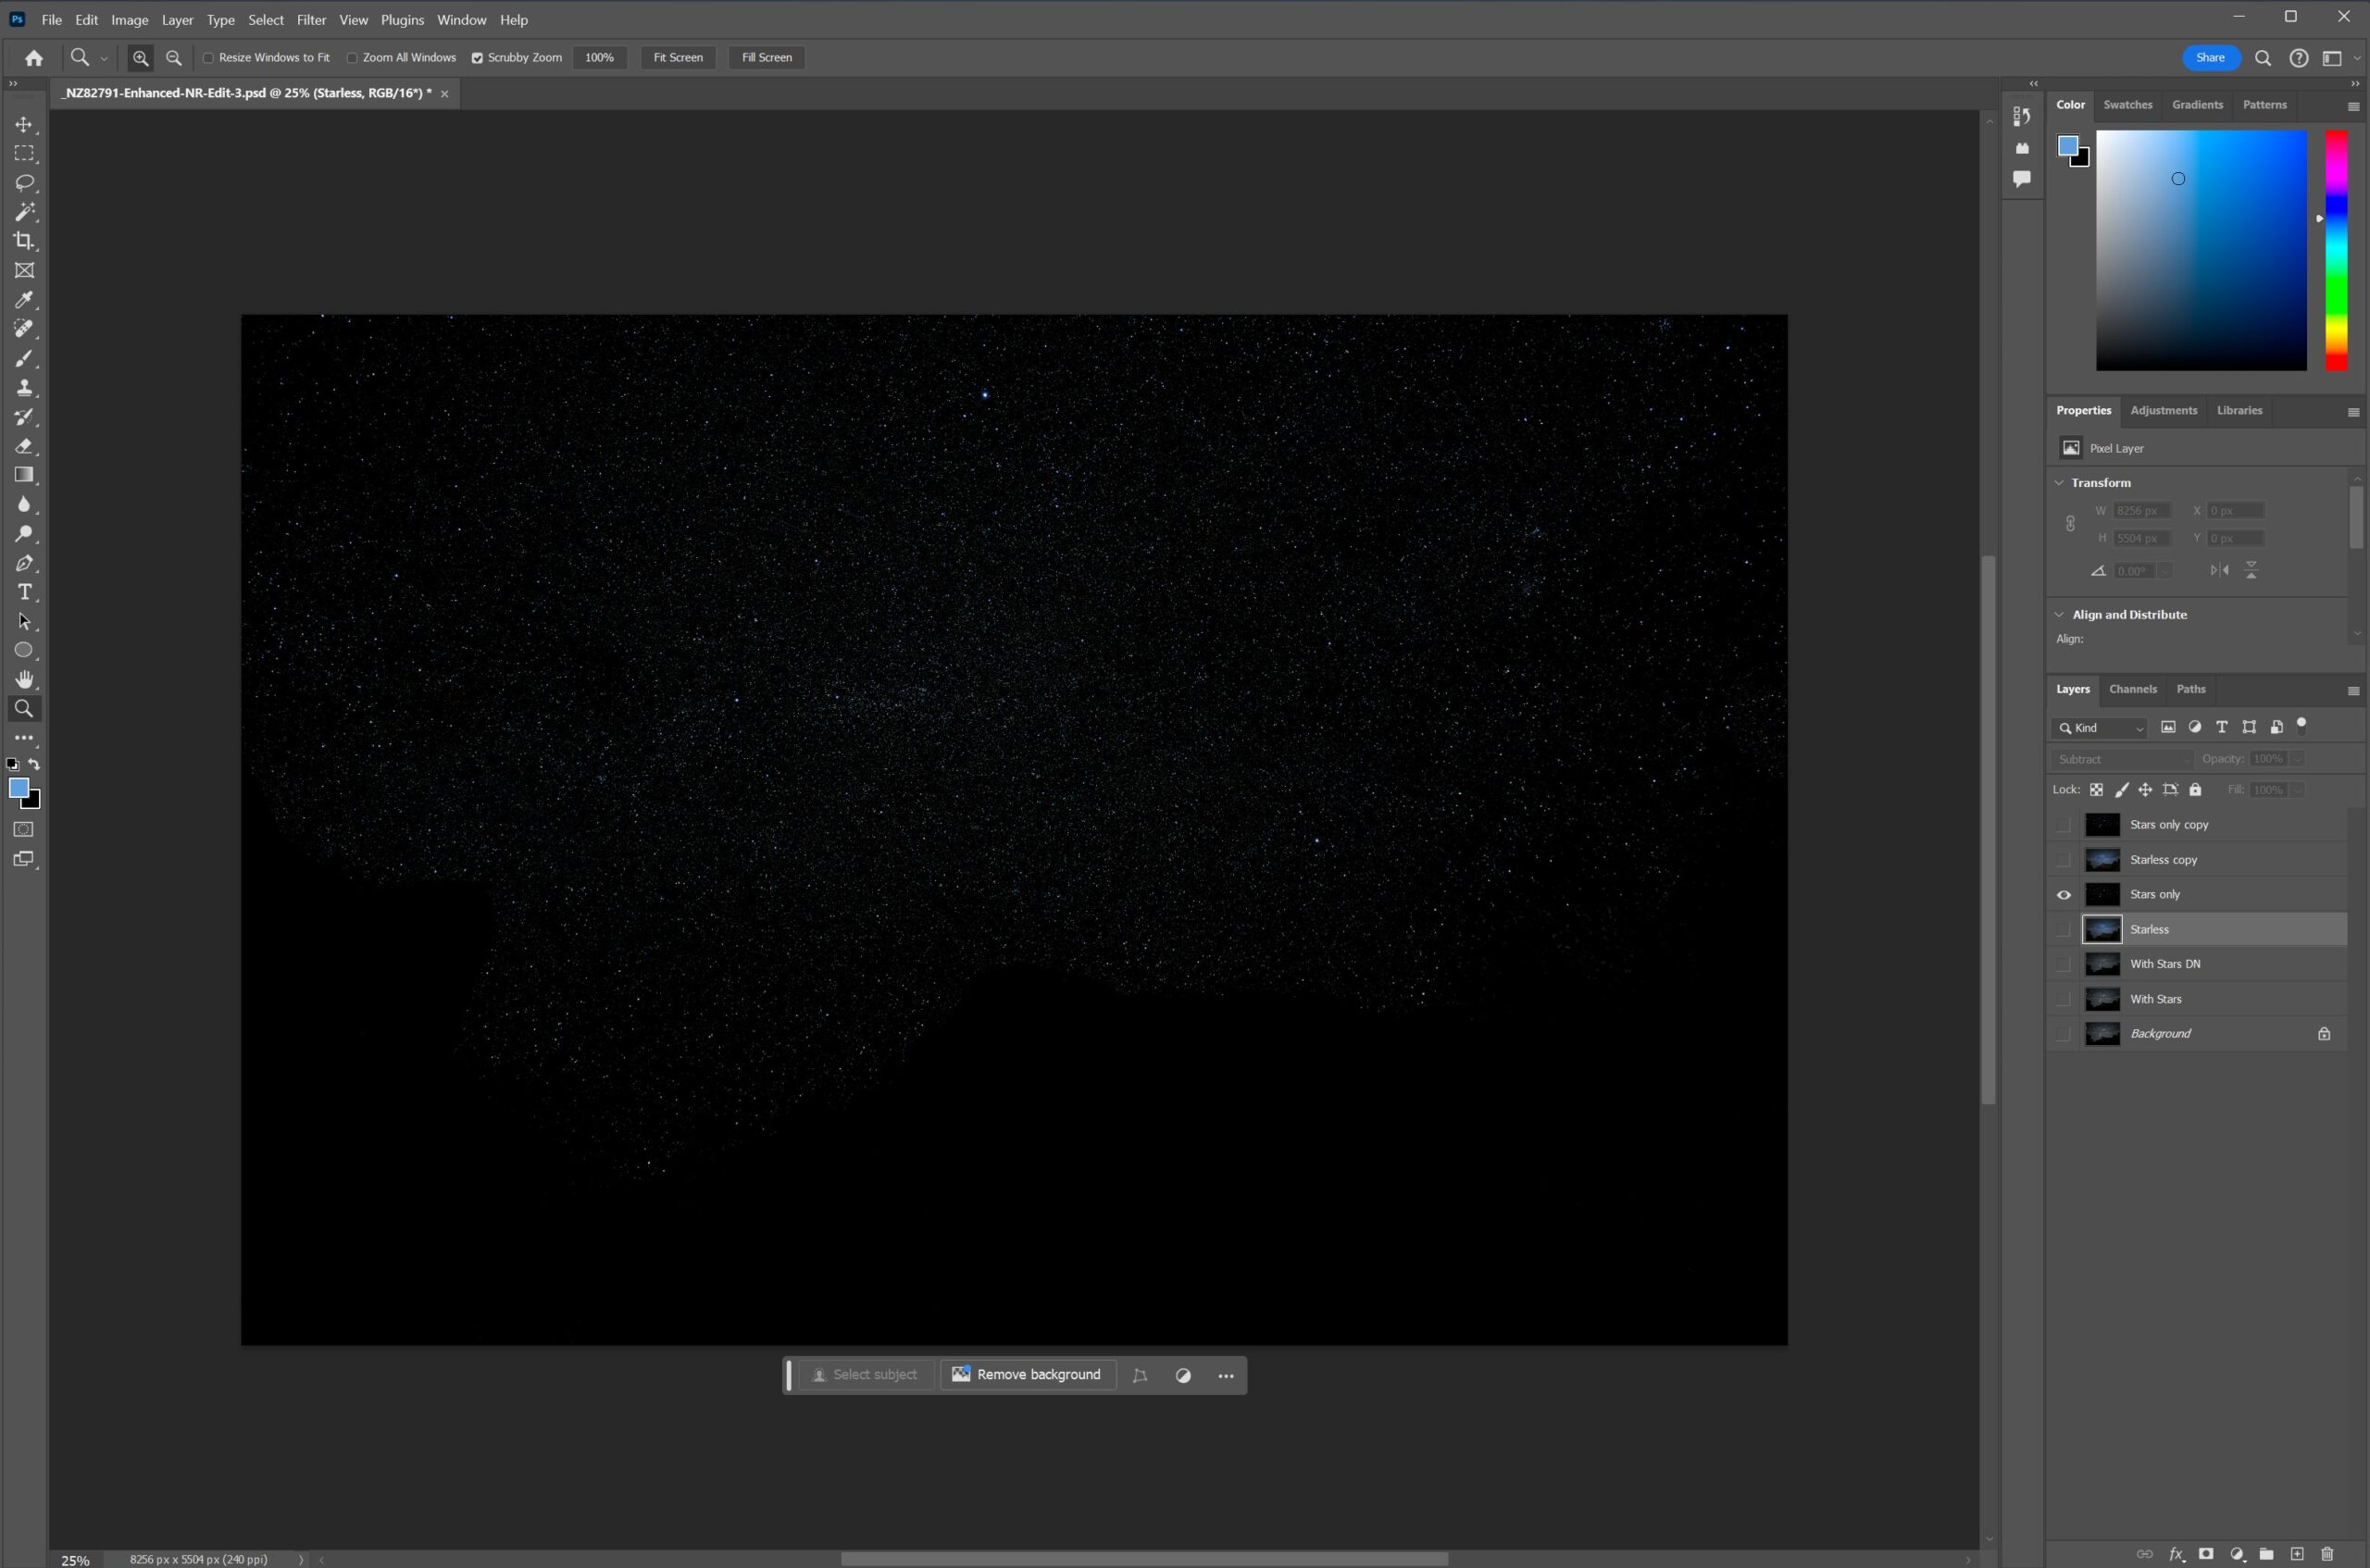Show the With Stars DN layer
2370x1568 pixels.
click(2063, 964)
